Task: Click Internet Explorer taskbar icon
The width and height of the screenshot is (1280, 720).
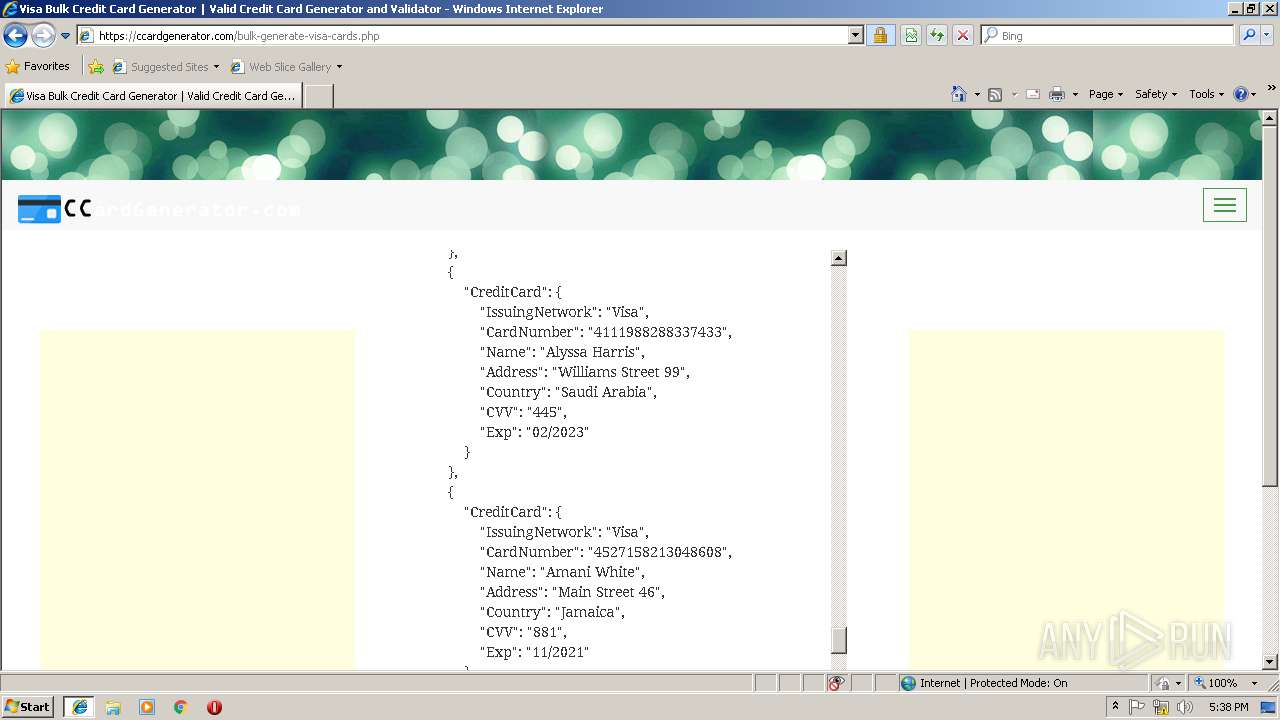Action: point(79,706)
